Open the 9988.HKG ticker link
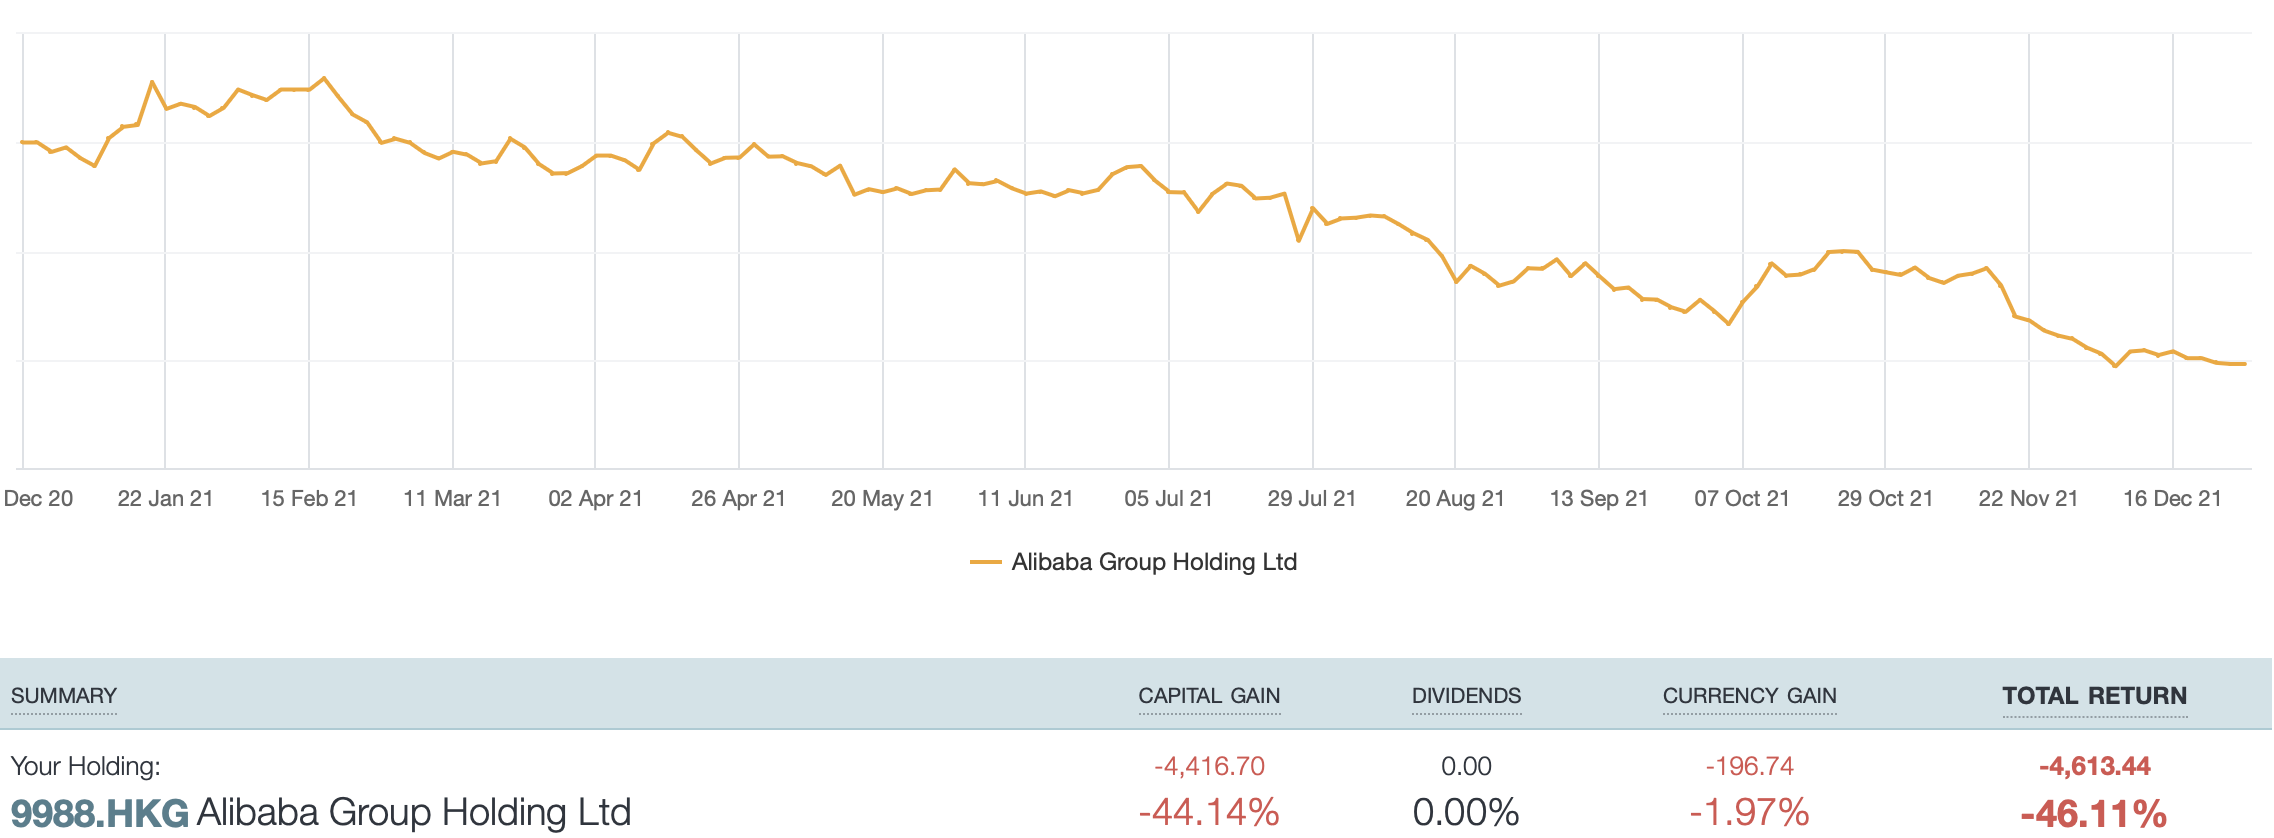2274x838 pixels. coord(100,812)
